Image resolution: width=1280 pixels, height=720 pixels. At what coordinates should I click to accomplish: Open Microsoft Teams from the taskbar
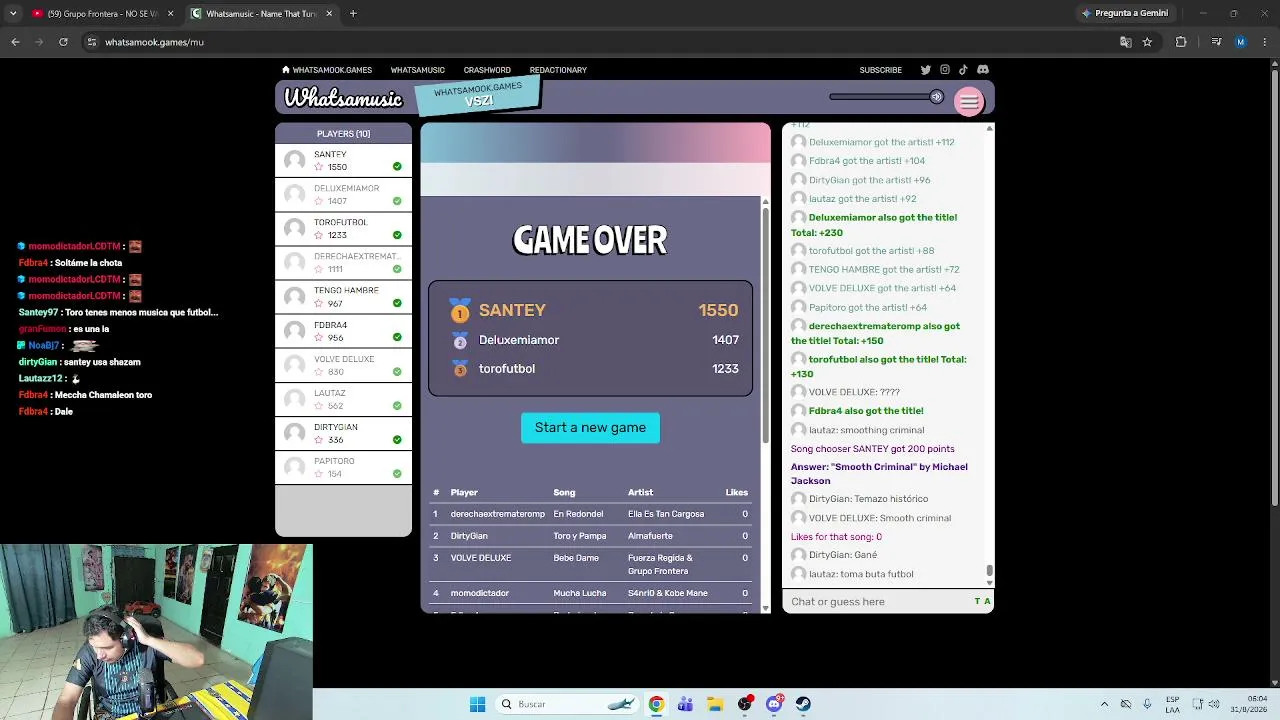pos(685,704)
